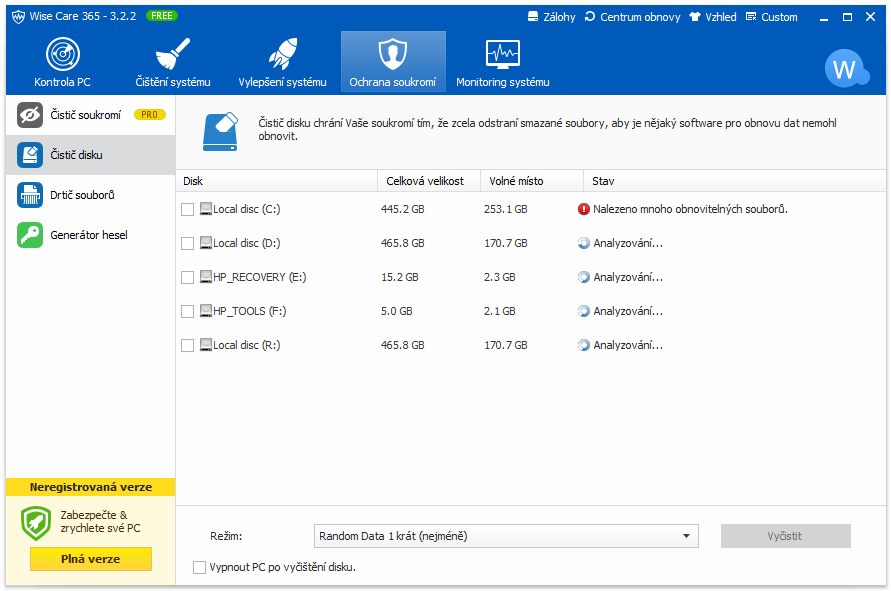Click the Zálohy backup icon
This screenshot has height=591, width=891.
532,16
